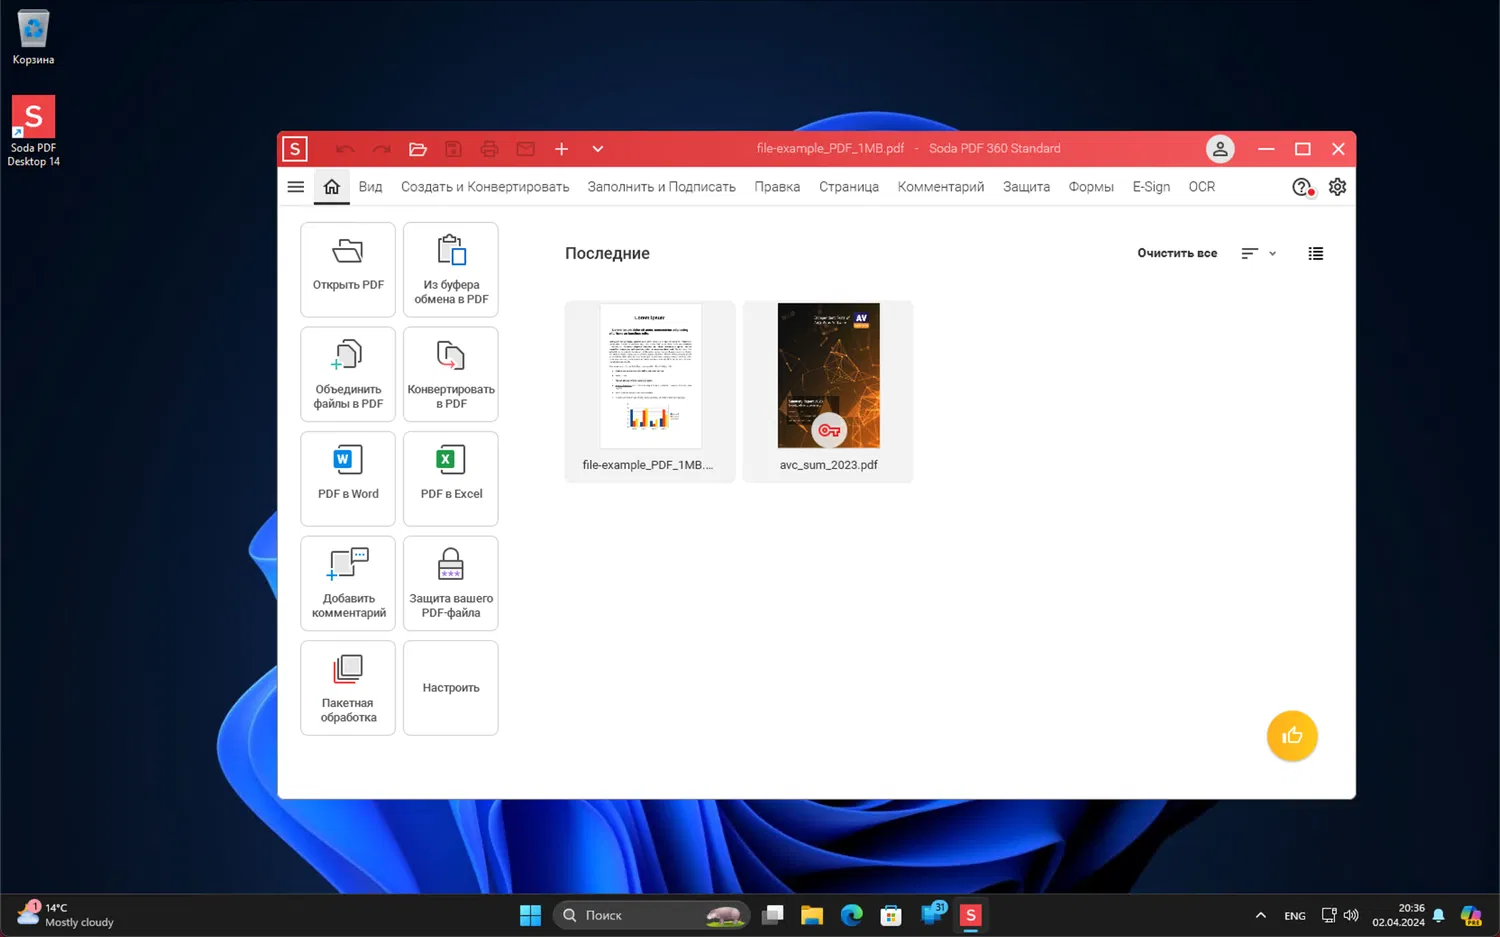Screen dimensions: 1500x937
Task: Expand the quick access toolbar chevron
Action: tap(597, 149)
